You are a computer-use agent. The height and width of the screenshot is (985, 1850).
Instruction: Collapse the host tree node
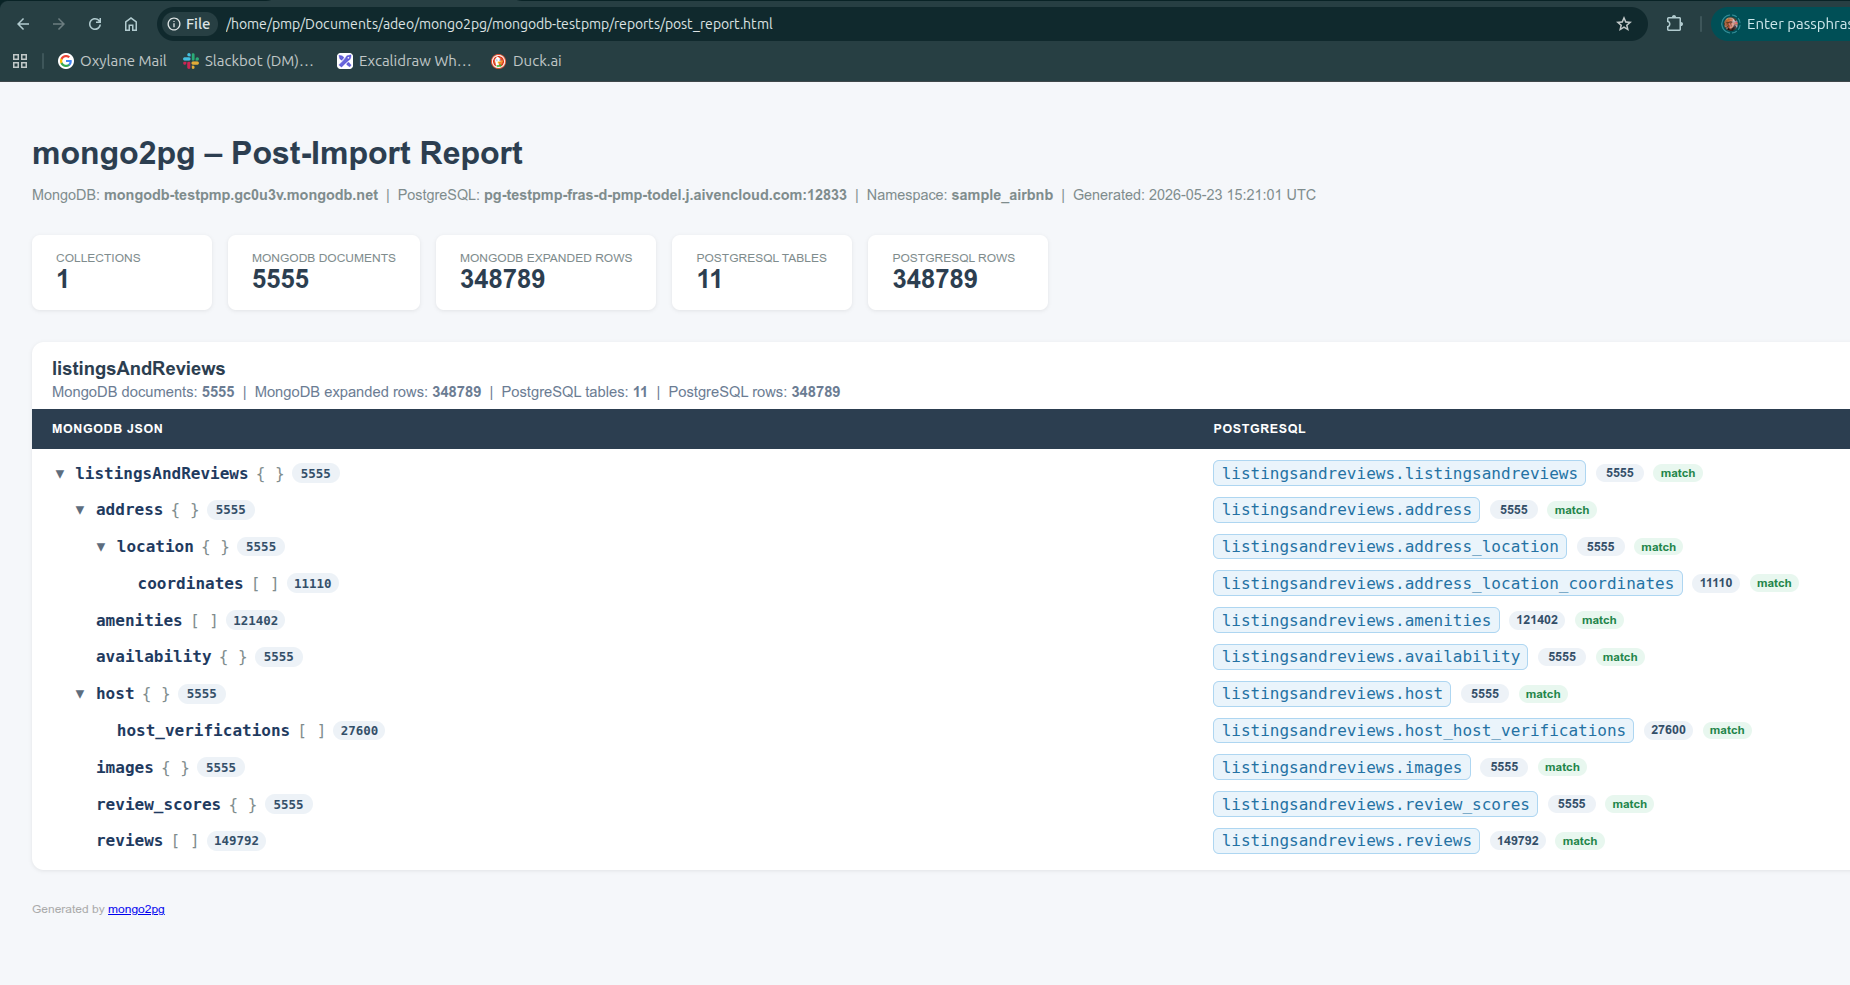tap(80, 694)
